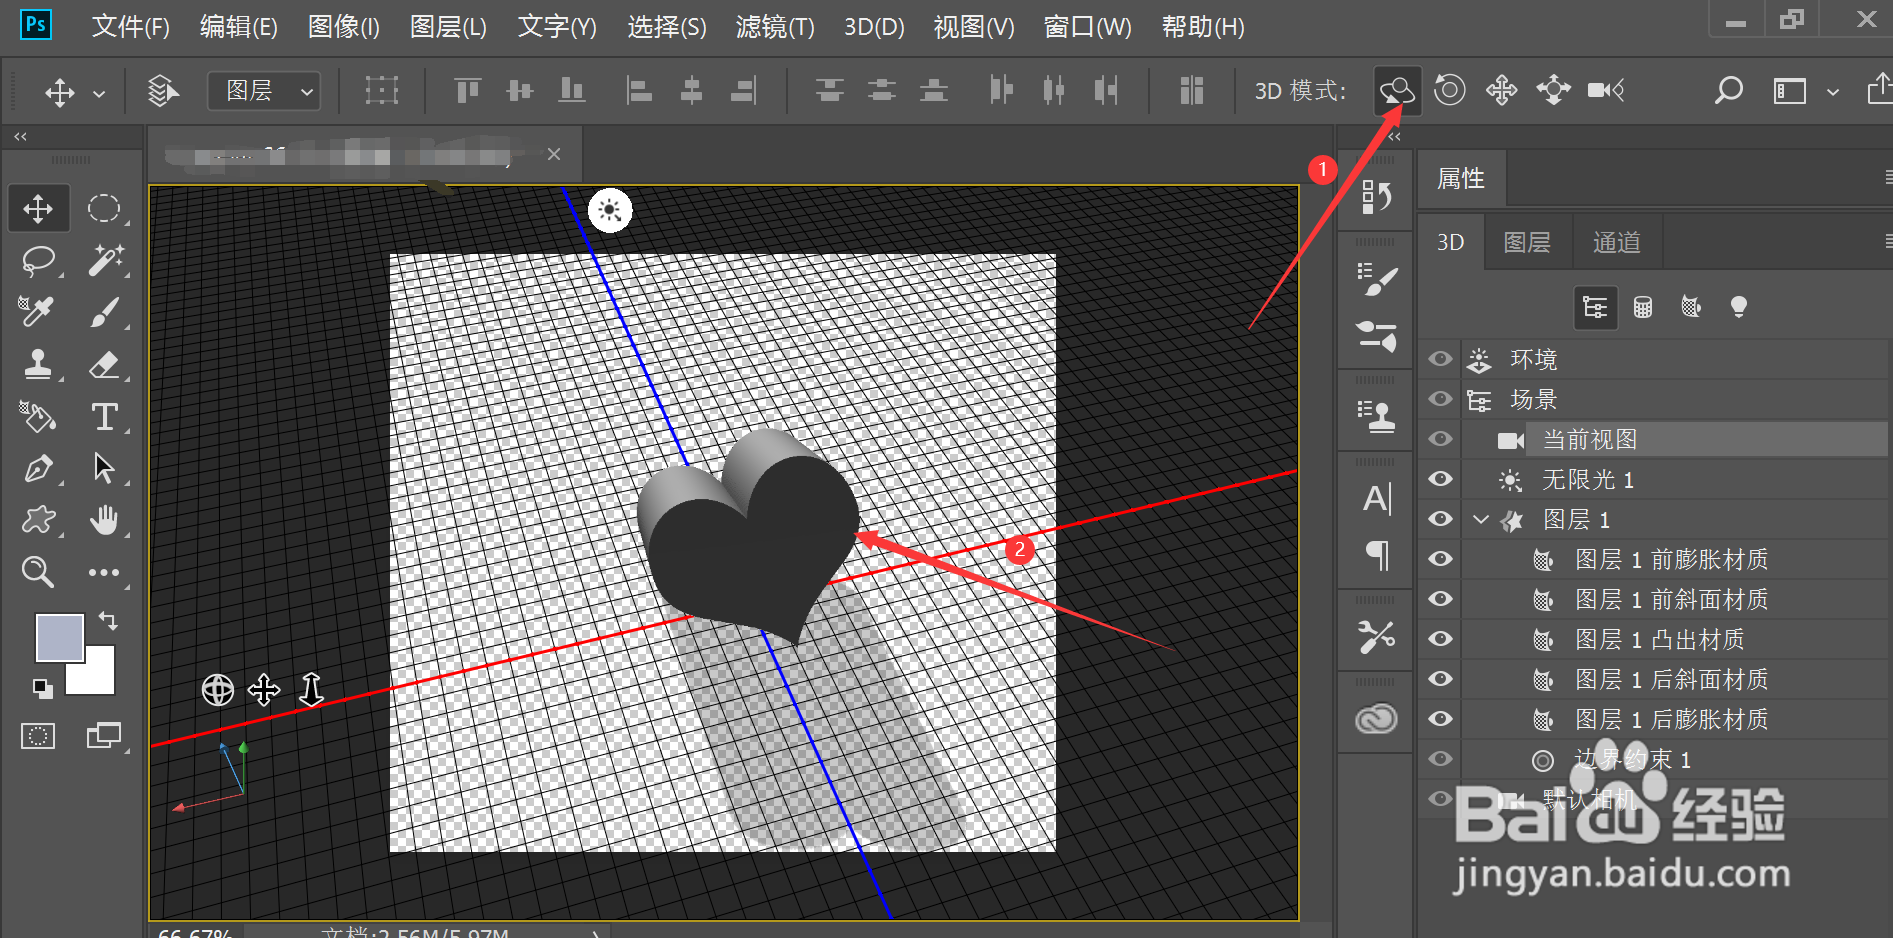Select the Path Selection tool
The width and height of the screenshot is (1893, 938).
pyautogui.click(x=104, y=468)
